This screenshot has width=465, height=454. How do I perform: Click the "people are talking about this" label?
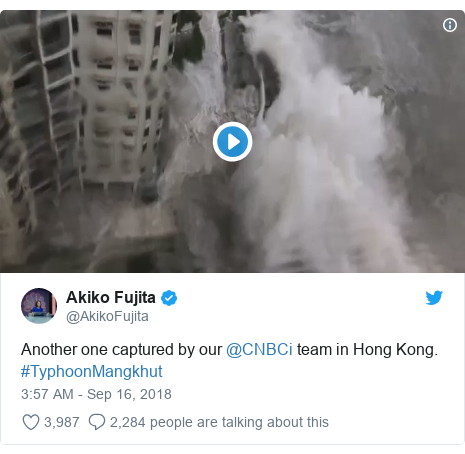click(x=239, y=422)
